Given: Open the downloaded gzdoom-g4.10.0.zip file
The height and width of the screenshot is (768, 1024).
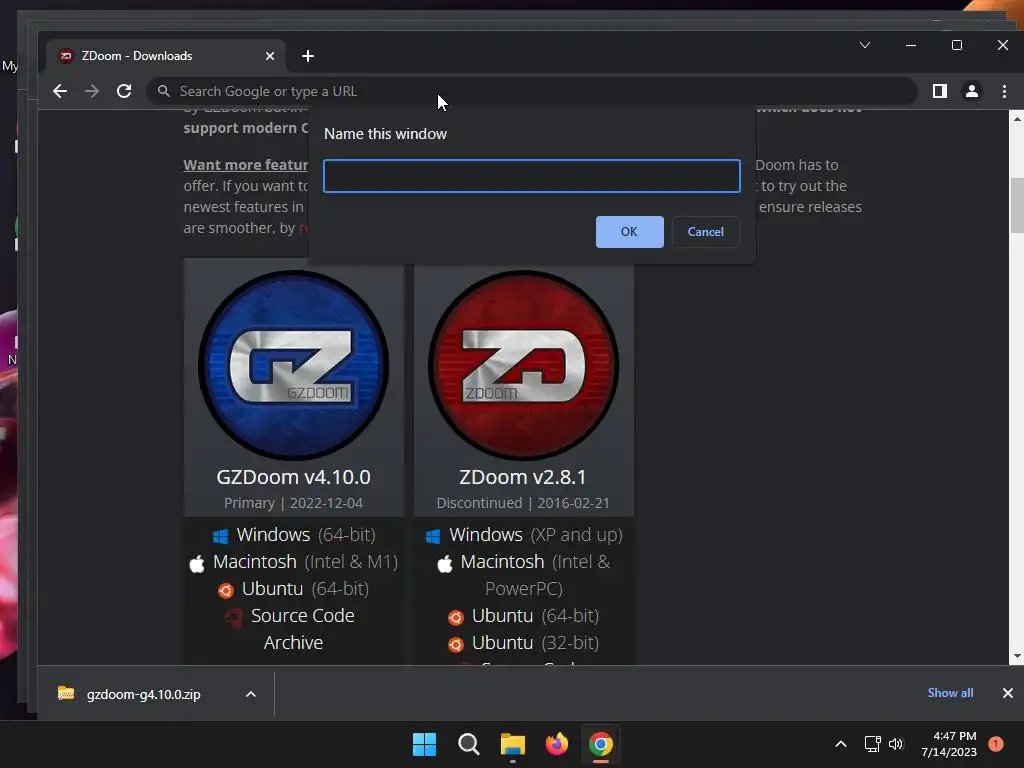Looking at the screenshot, I should click(x=144, y=694).
